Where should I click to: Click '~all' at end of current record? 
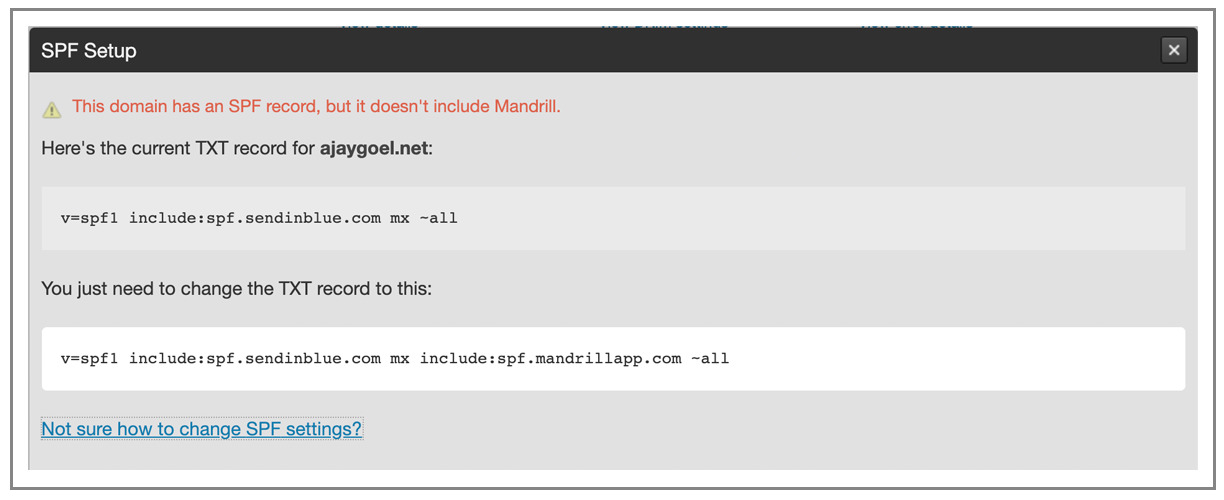pyautogui.click(x=438, y=218)
